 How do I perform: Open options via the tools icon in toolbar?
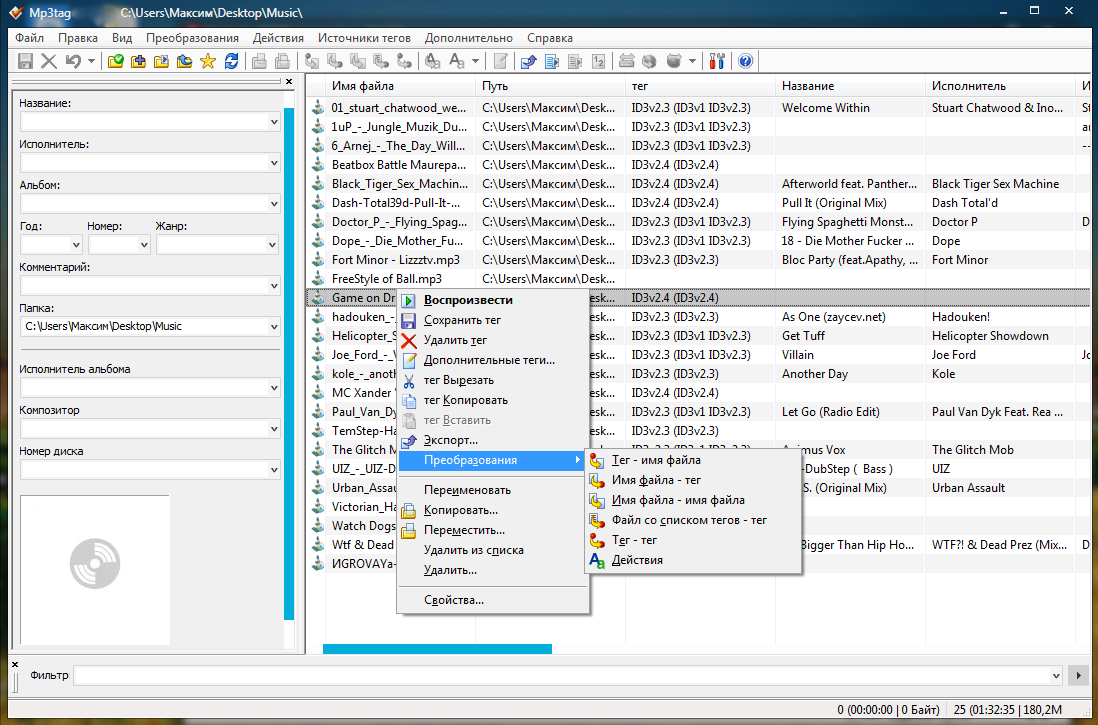(x=716, y=61)
